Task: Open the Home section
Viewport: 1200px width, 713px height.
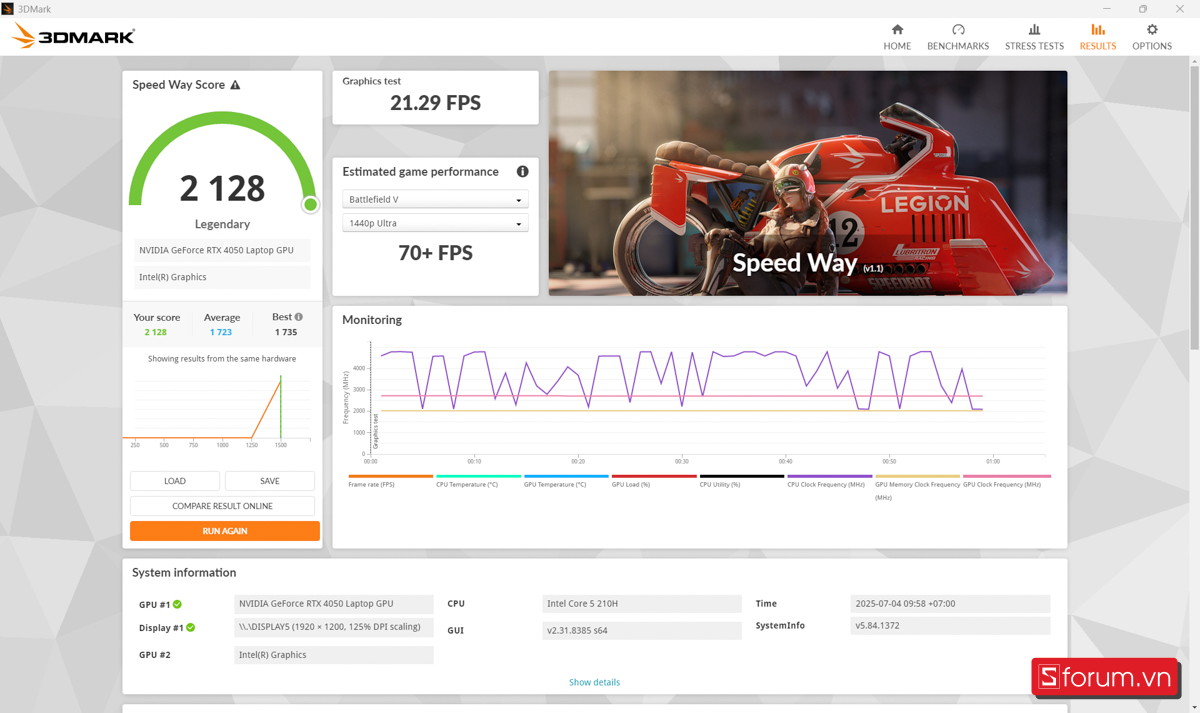Action: pyautogui.click(x=897, y=37)
